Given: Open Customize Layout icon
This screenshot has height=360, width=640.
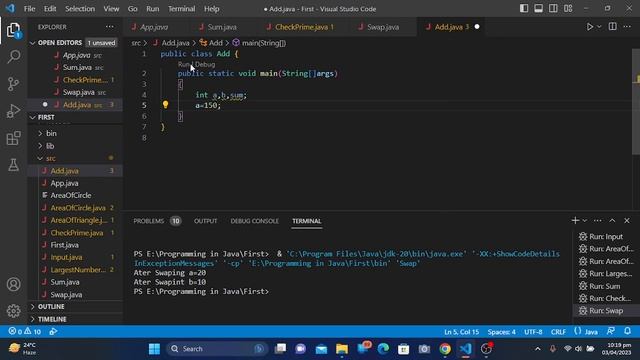Looking at the screenshot, I should click(x=568, y=9).
